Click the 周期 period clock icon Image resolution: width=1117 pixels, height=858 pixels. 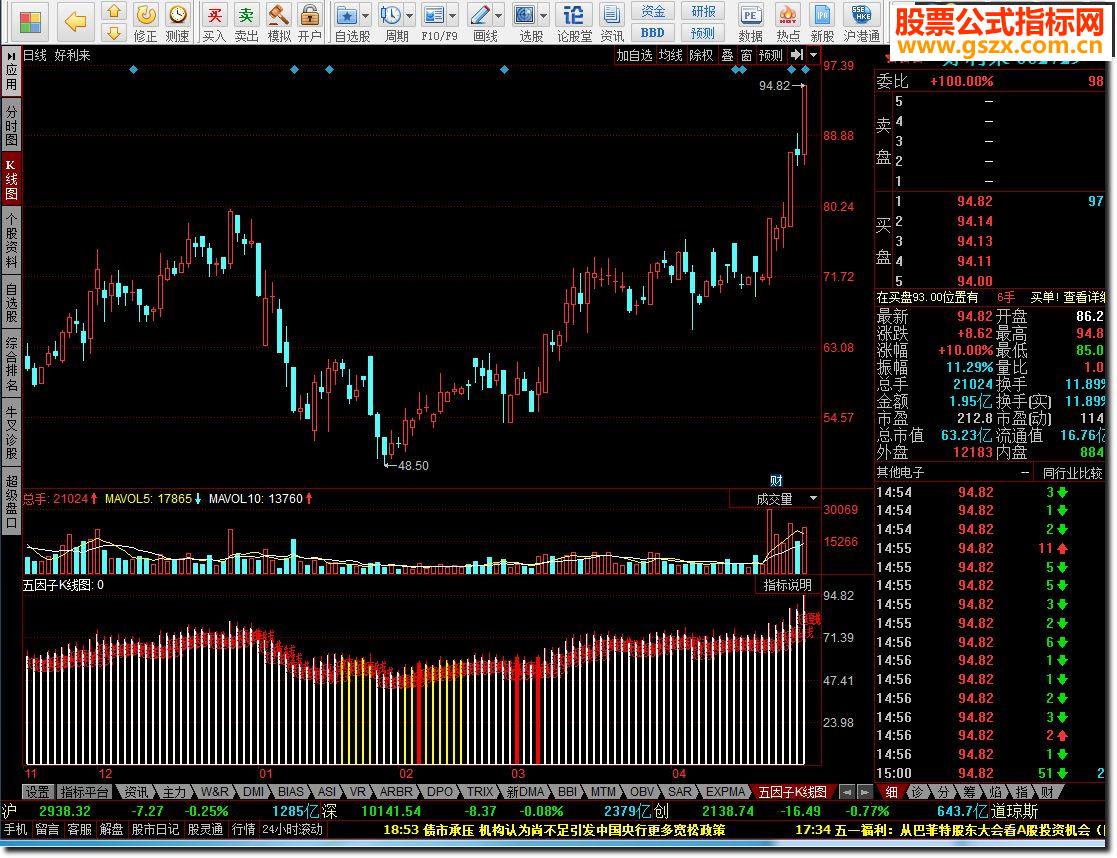tap(390, 14)
